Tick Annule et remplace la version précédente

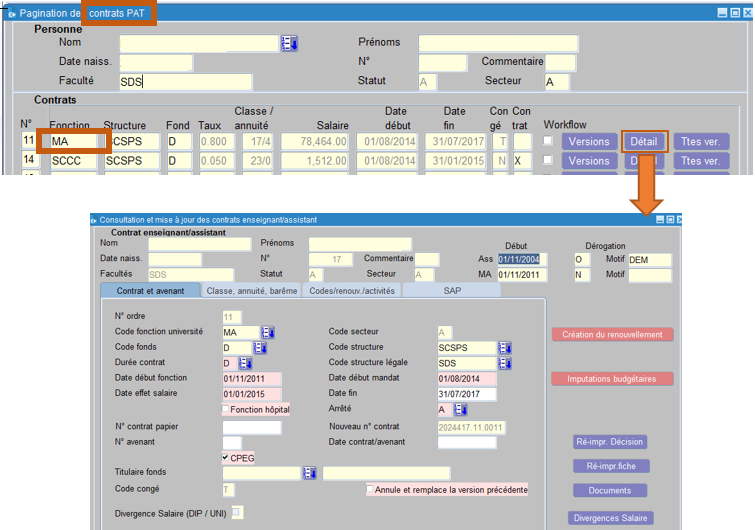pyautogui.click(x=370, y=489)
